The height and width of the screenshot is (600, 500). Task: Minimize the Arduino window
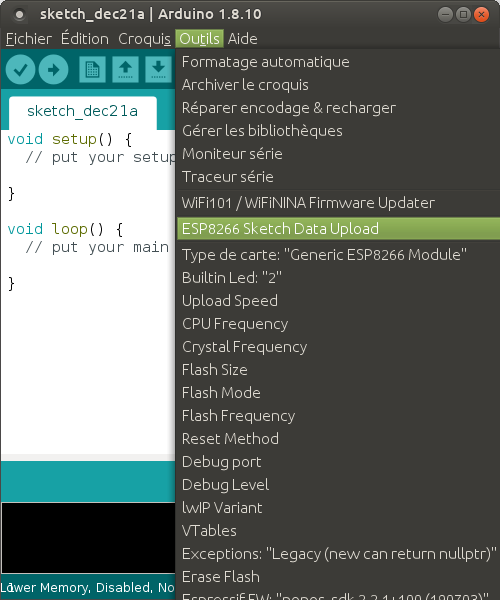click(445, 15)
